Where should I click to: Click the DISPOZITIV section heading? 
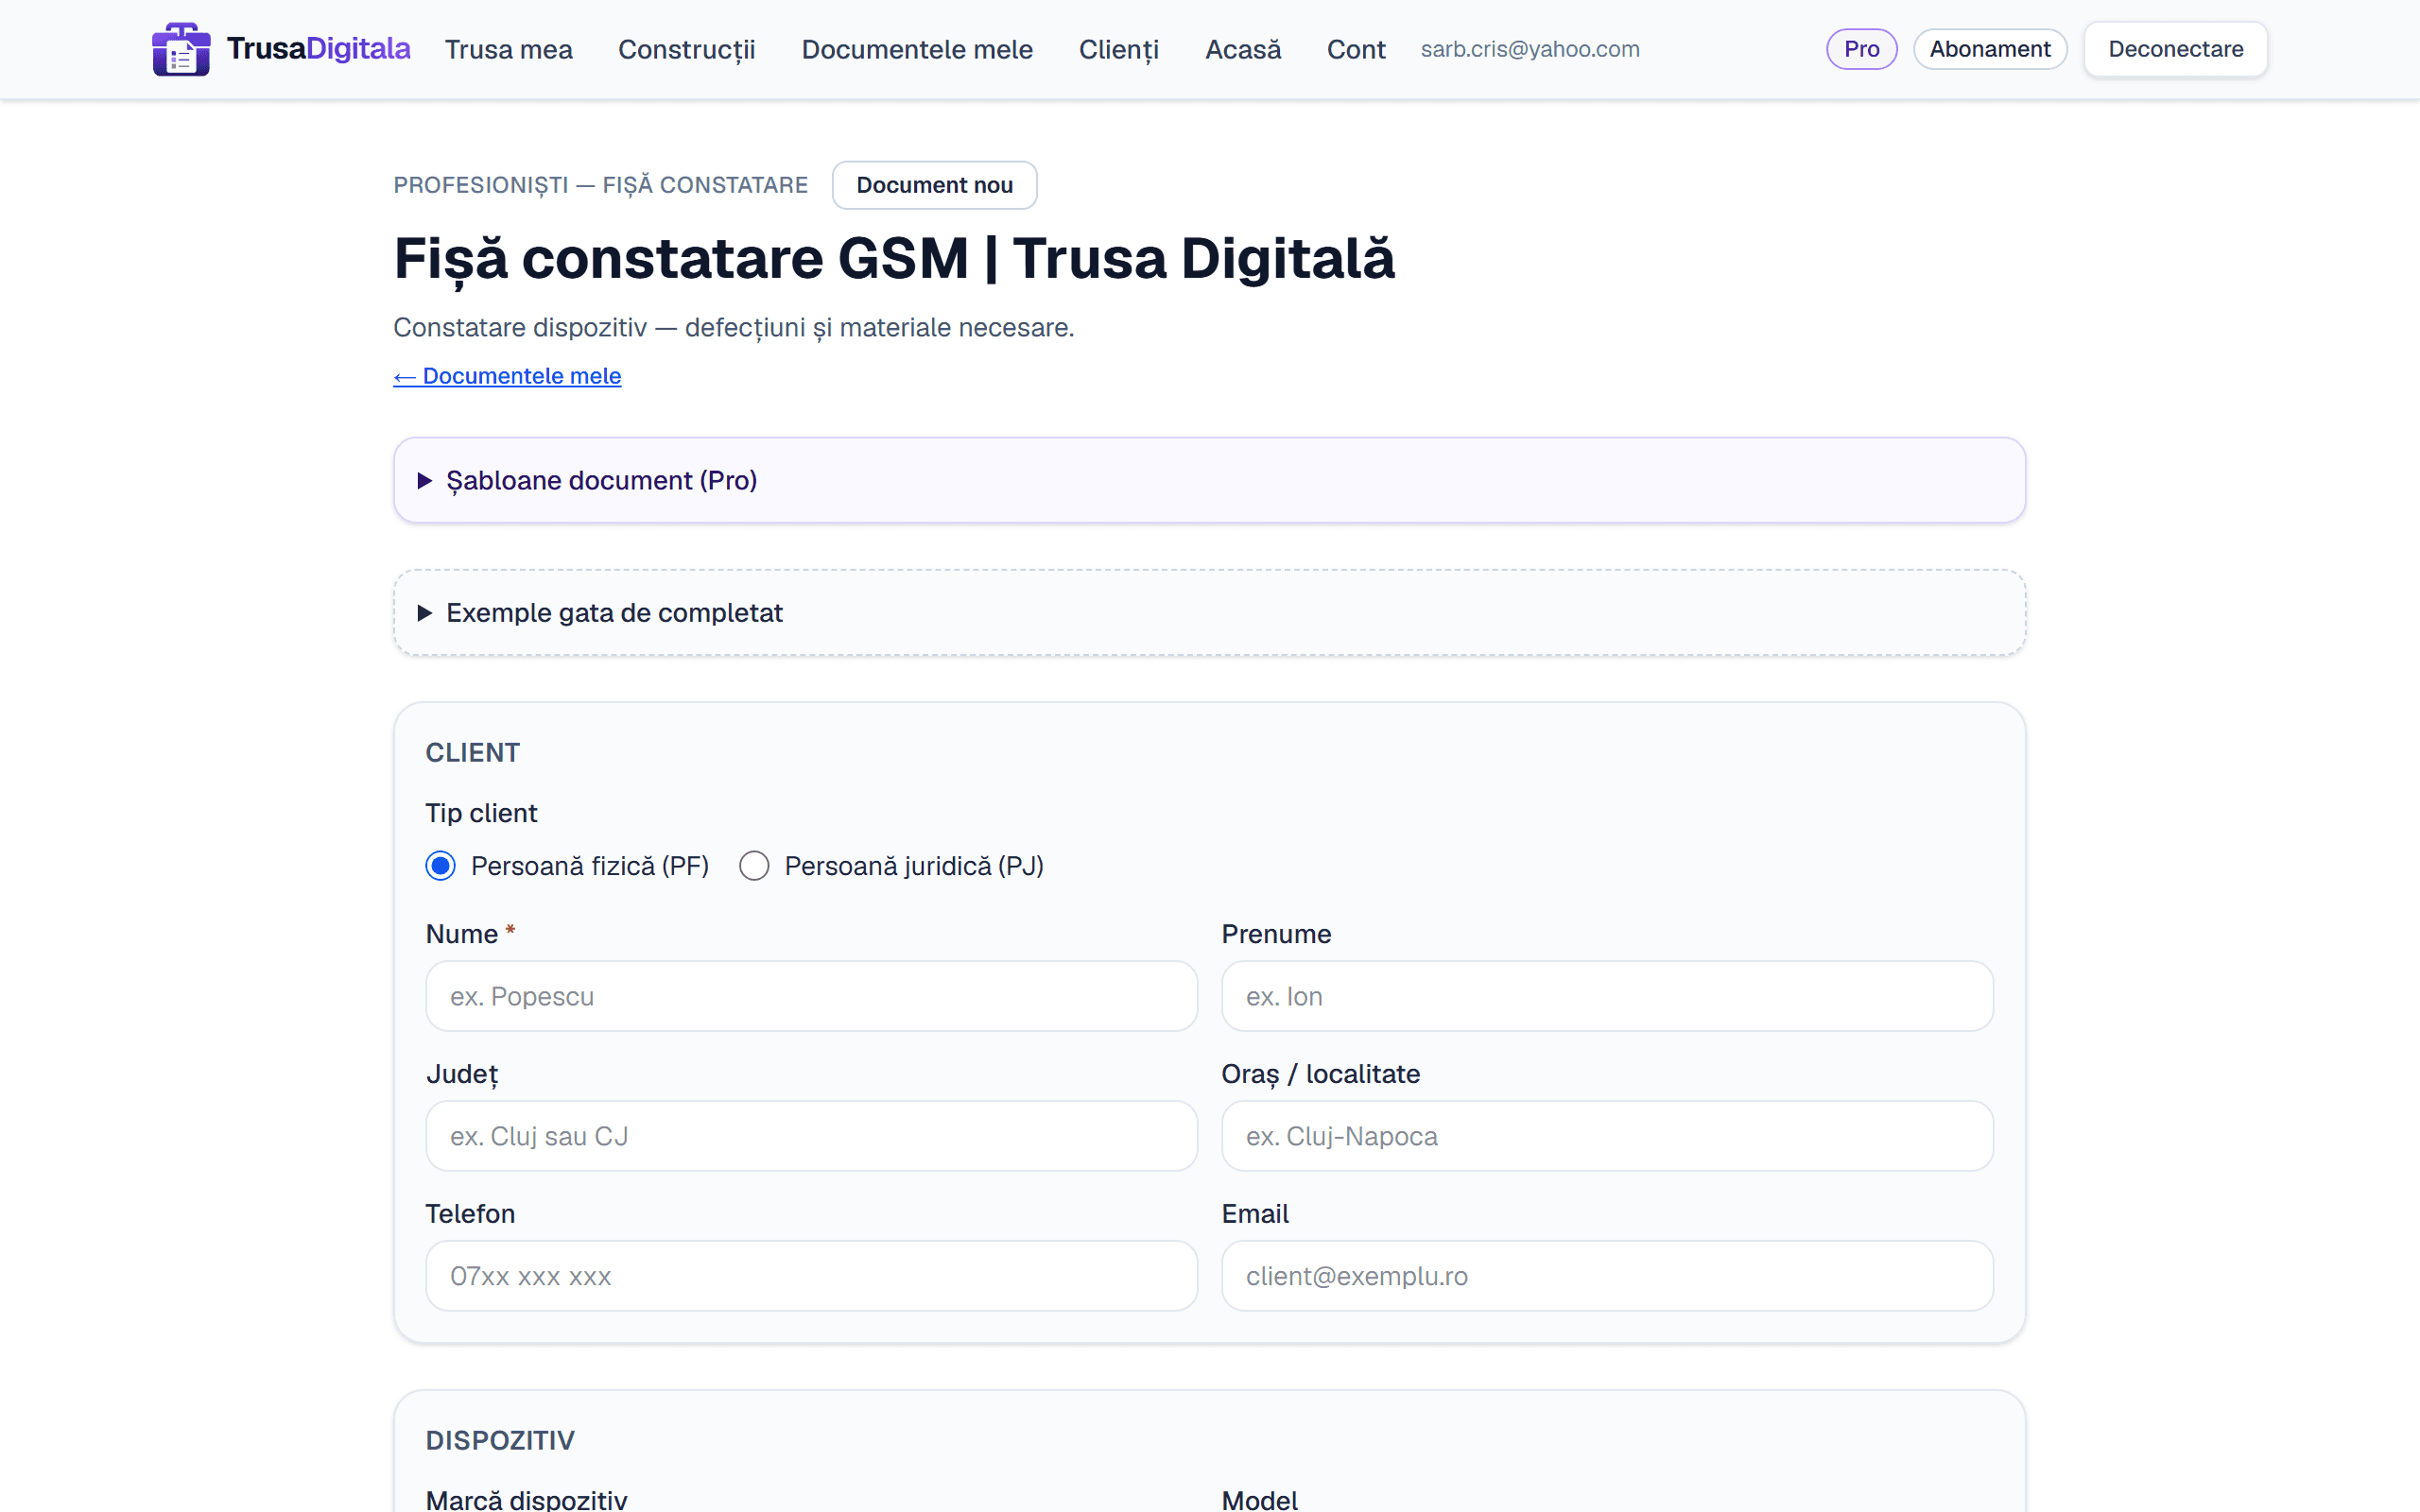500,1440
